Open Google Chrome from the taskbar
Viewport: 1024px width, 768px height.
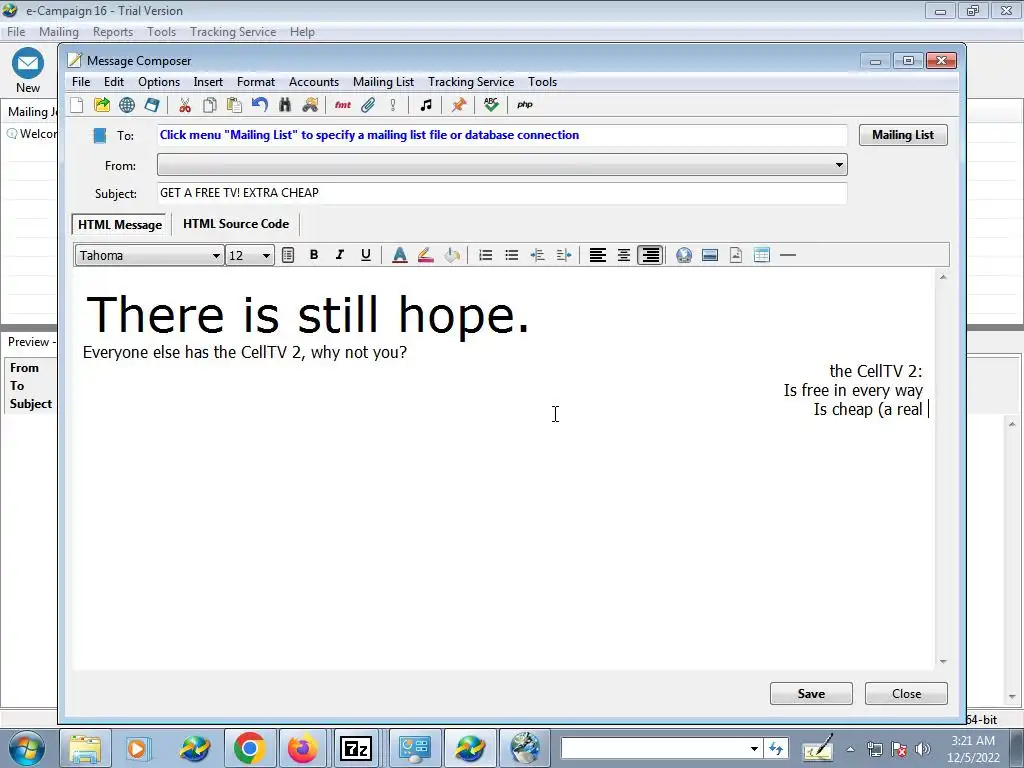point(250,748)
